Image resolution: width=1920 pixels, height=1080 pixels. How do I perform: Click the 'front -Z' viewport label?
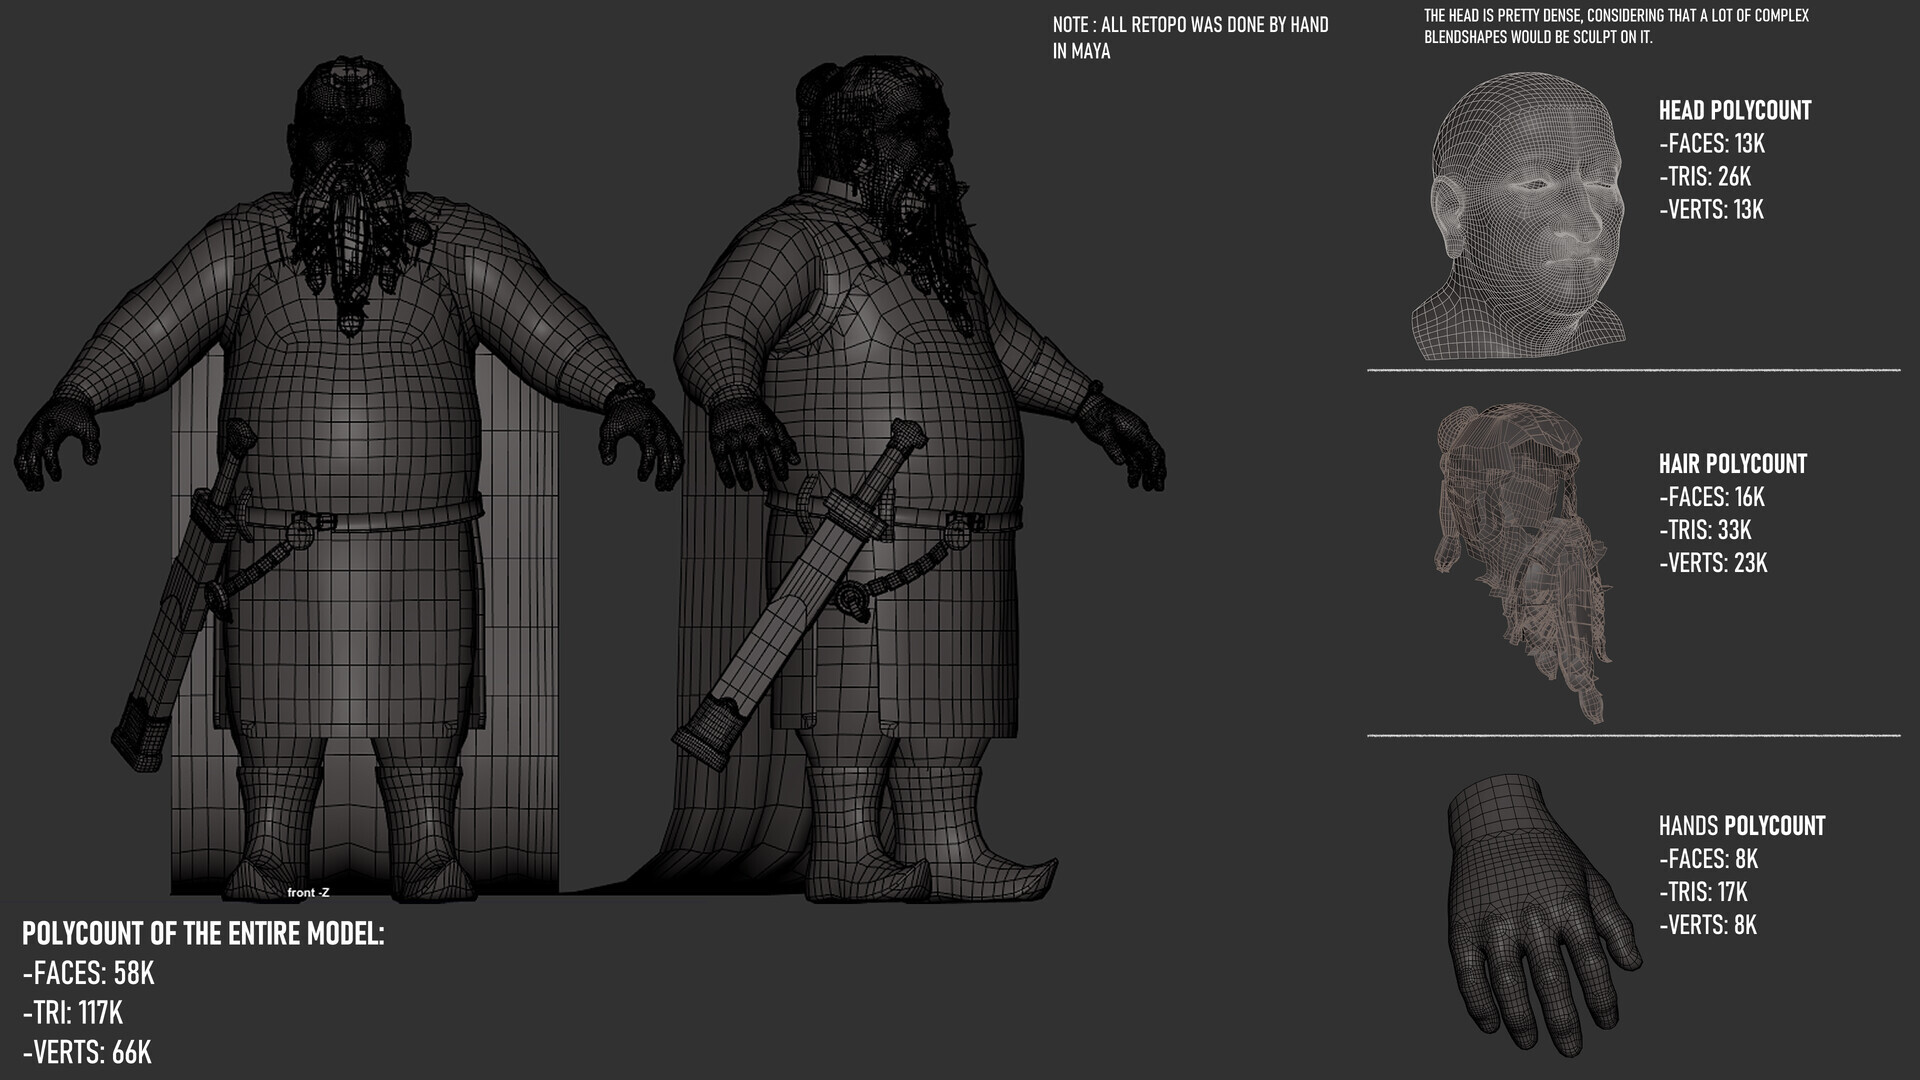pyautogui.click(x=308, y=892)
